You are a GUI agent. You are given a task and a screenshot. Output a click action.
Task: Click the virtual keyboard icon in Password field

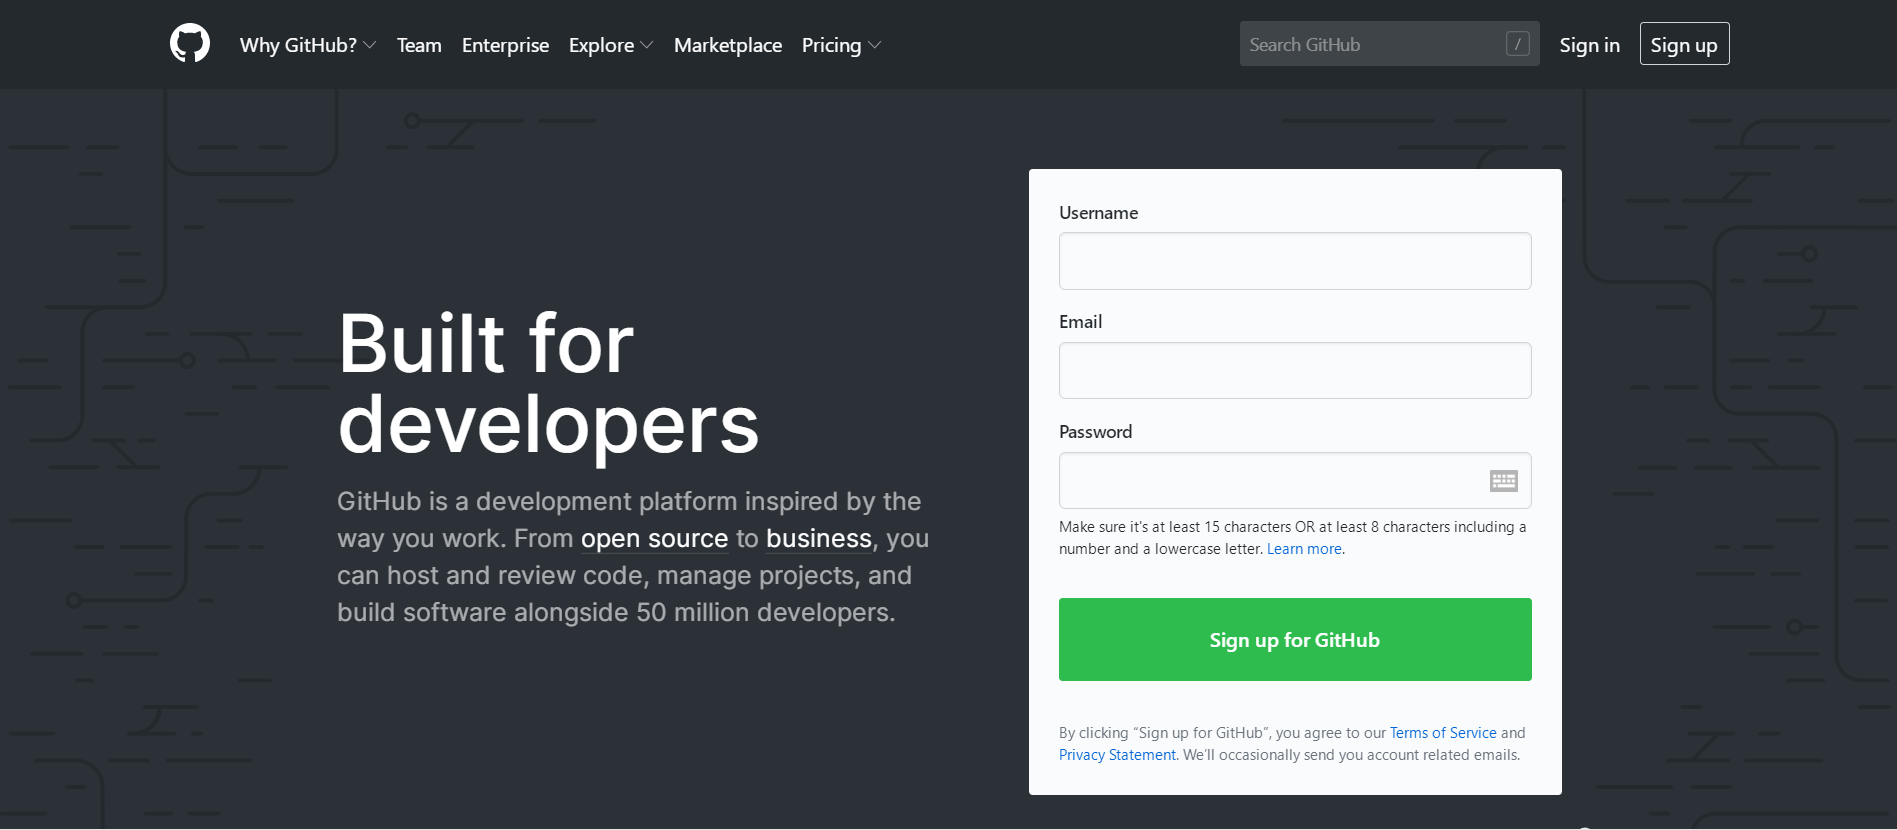[x=1503, y=481]
